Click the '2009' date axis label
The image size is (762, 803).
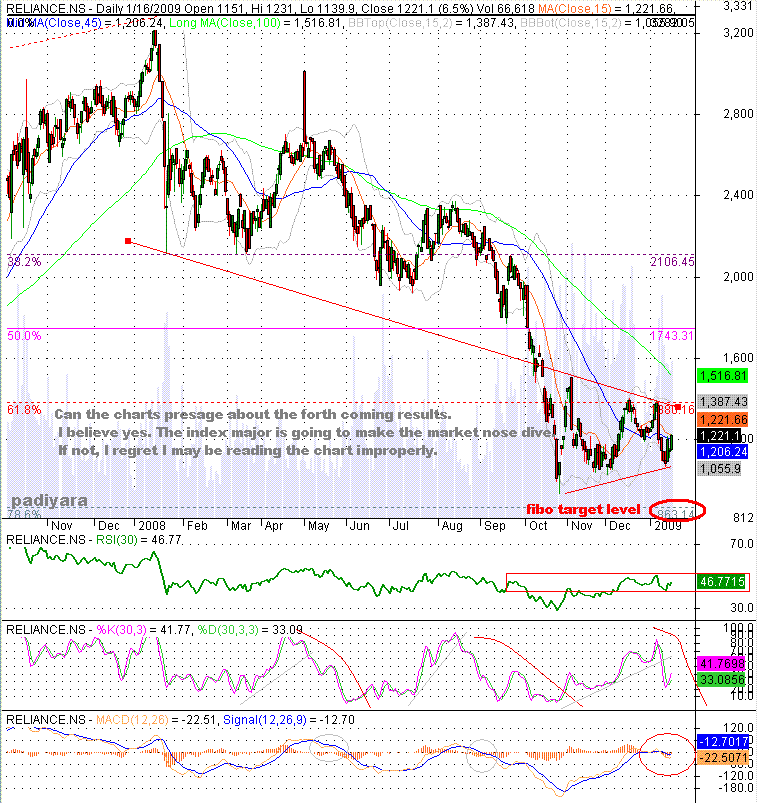pos(668,526)
